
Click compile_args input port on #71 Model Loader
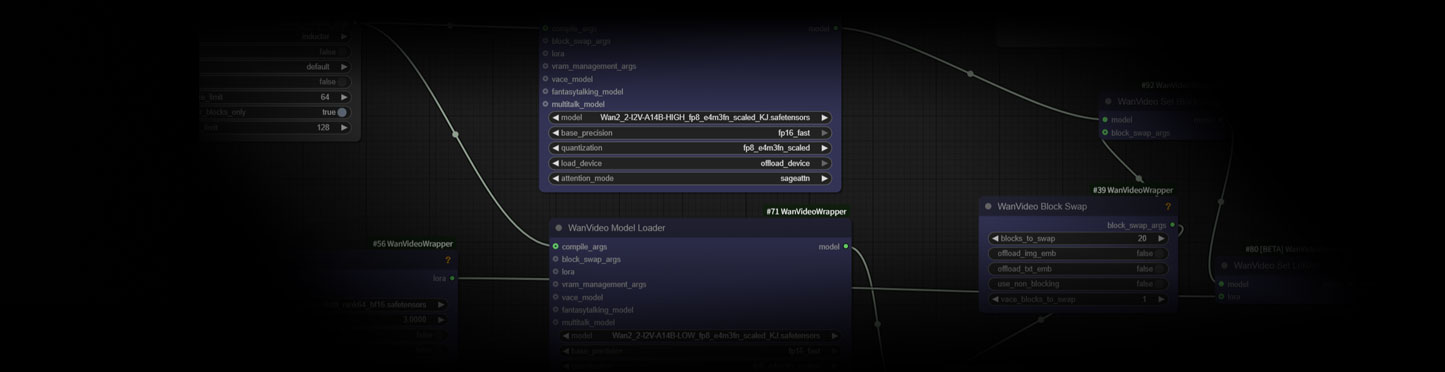tap(555, 246)
